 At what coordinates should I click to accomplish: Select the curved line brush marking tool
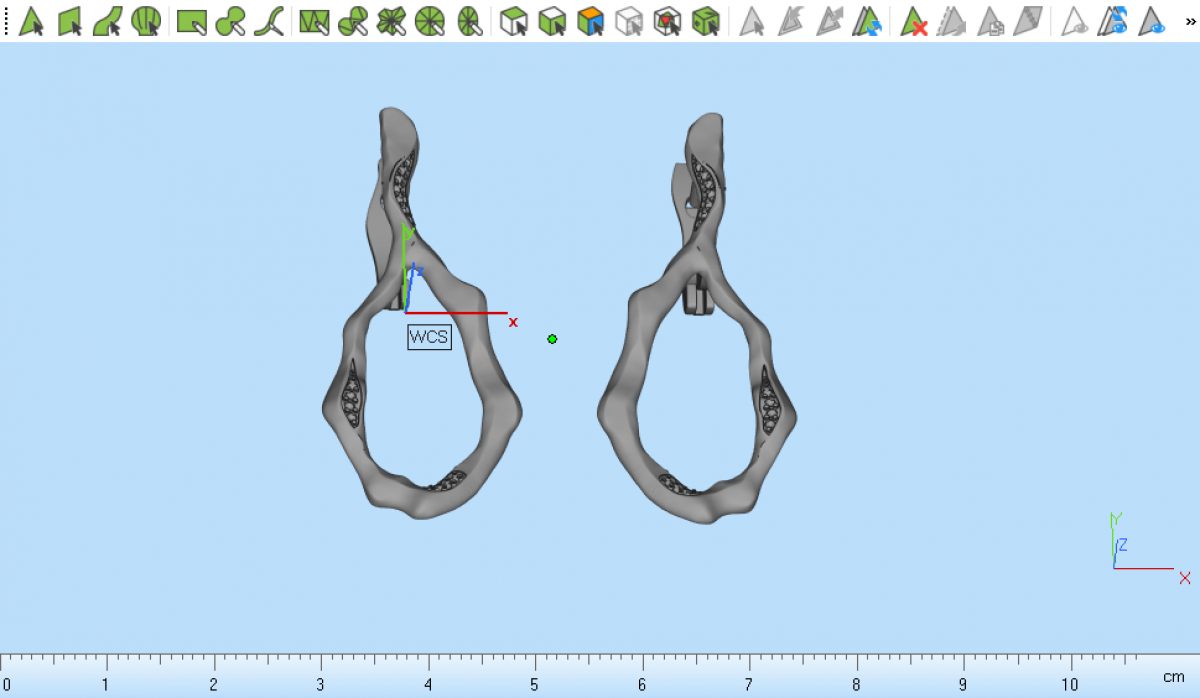click(x=269, y=21)
